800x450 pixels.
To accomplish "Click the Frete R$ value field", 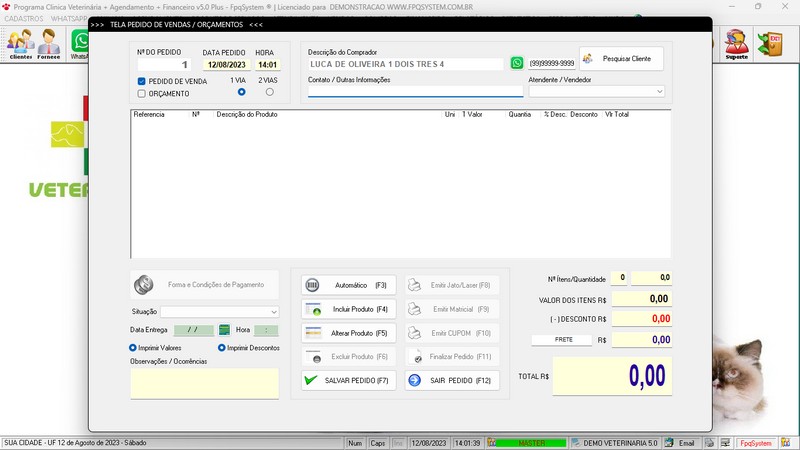I will (642, 340).
